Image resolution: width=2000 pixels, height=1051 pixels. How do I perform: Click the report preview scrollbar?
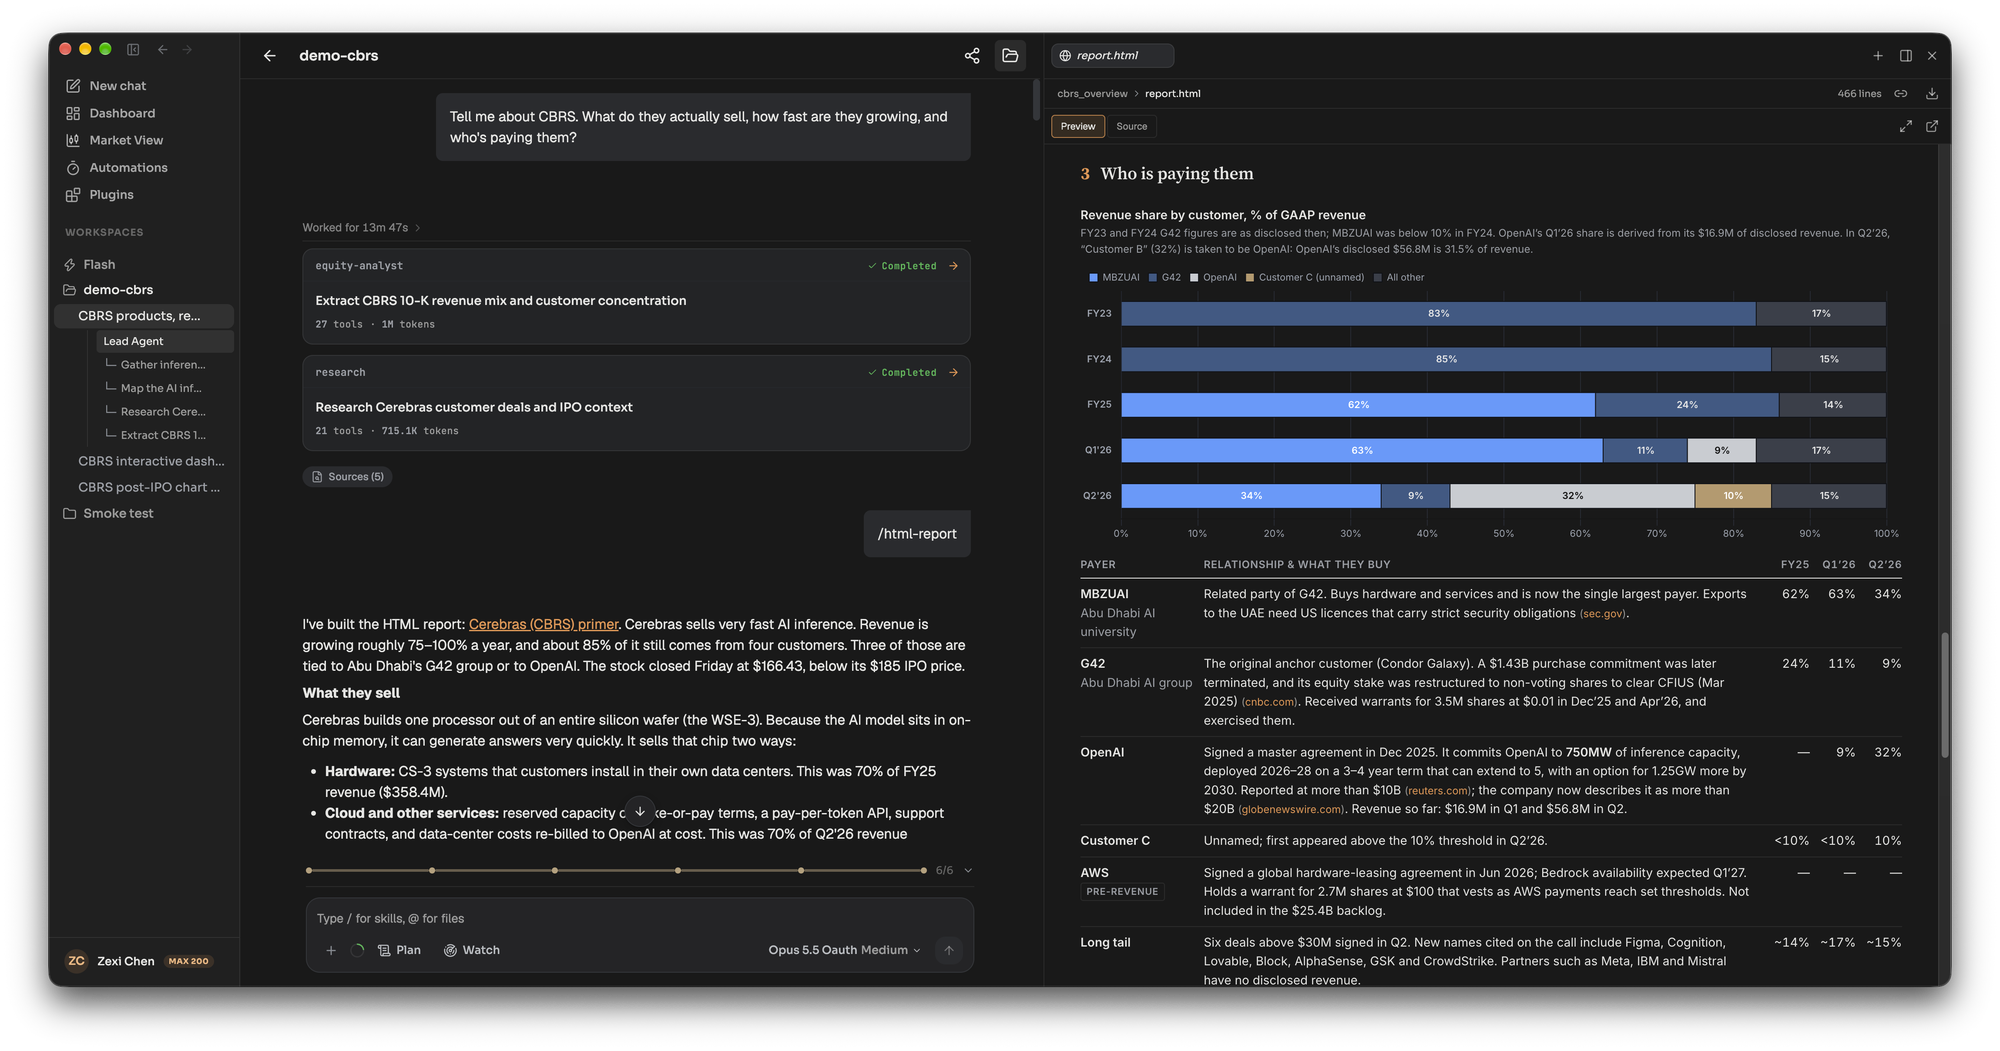(1945, 695)
